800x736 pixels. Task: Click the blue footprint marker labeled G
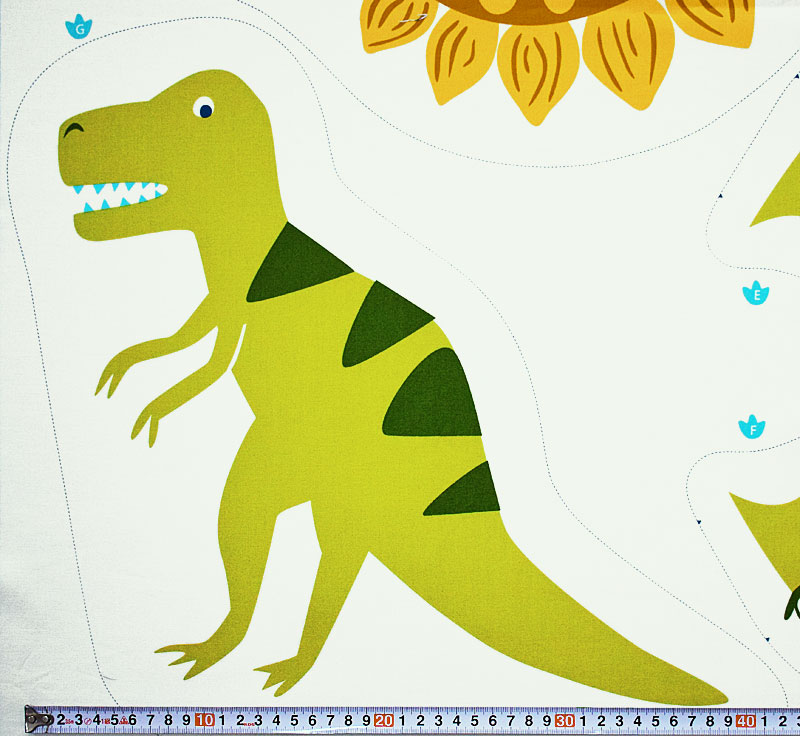(79, 27)
